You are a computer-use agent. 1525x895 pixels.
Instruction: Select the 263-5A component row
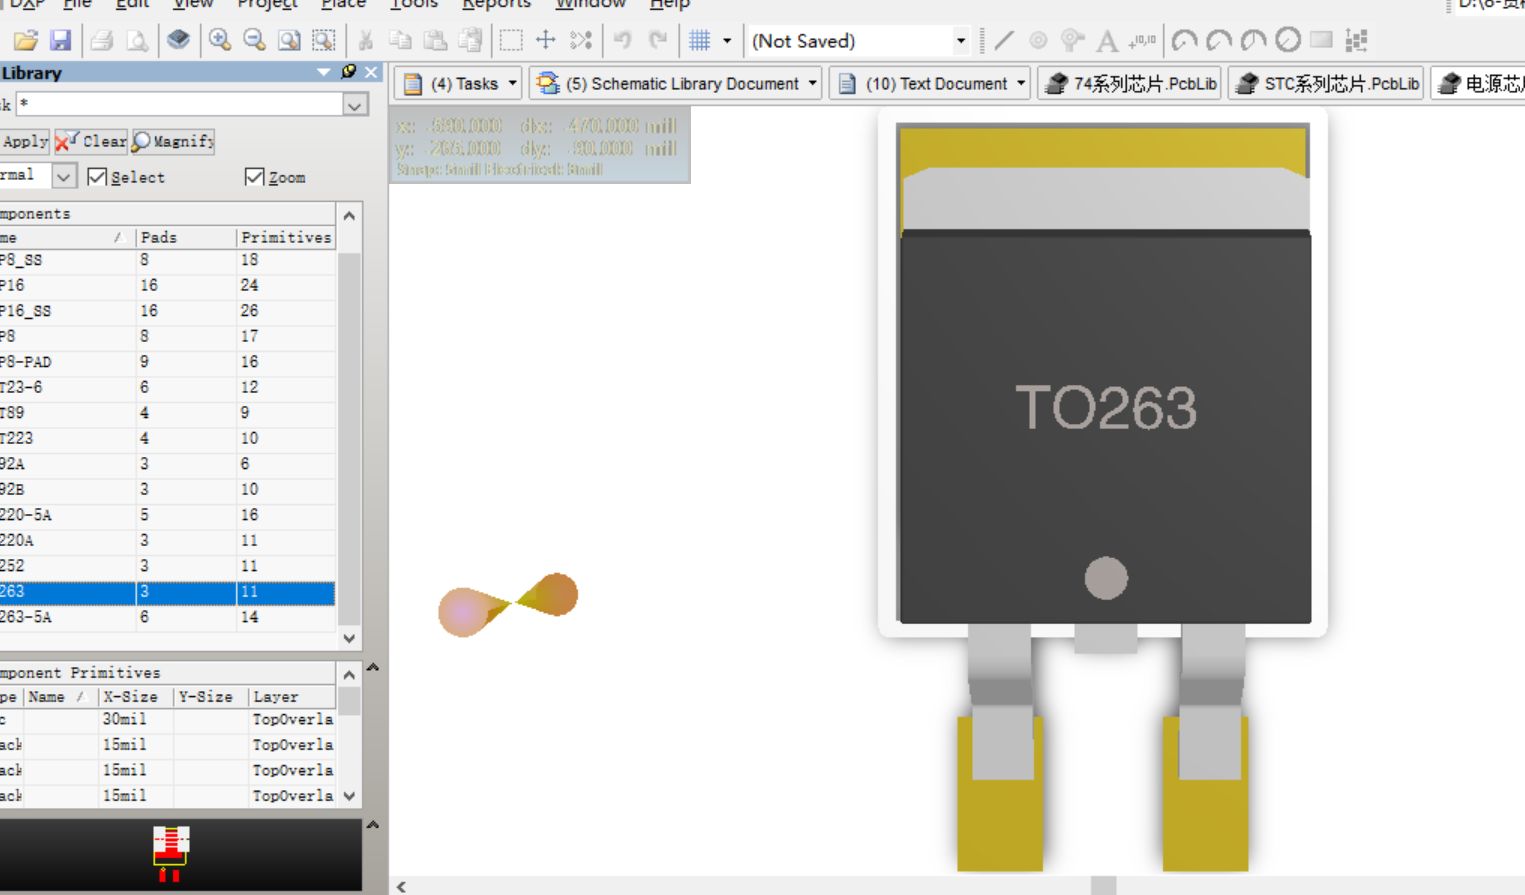pyautogui.click(x=167, y=617)
